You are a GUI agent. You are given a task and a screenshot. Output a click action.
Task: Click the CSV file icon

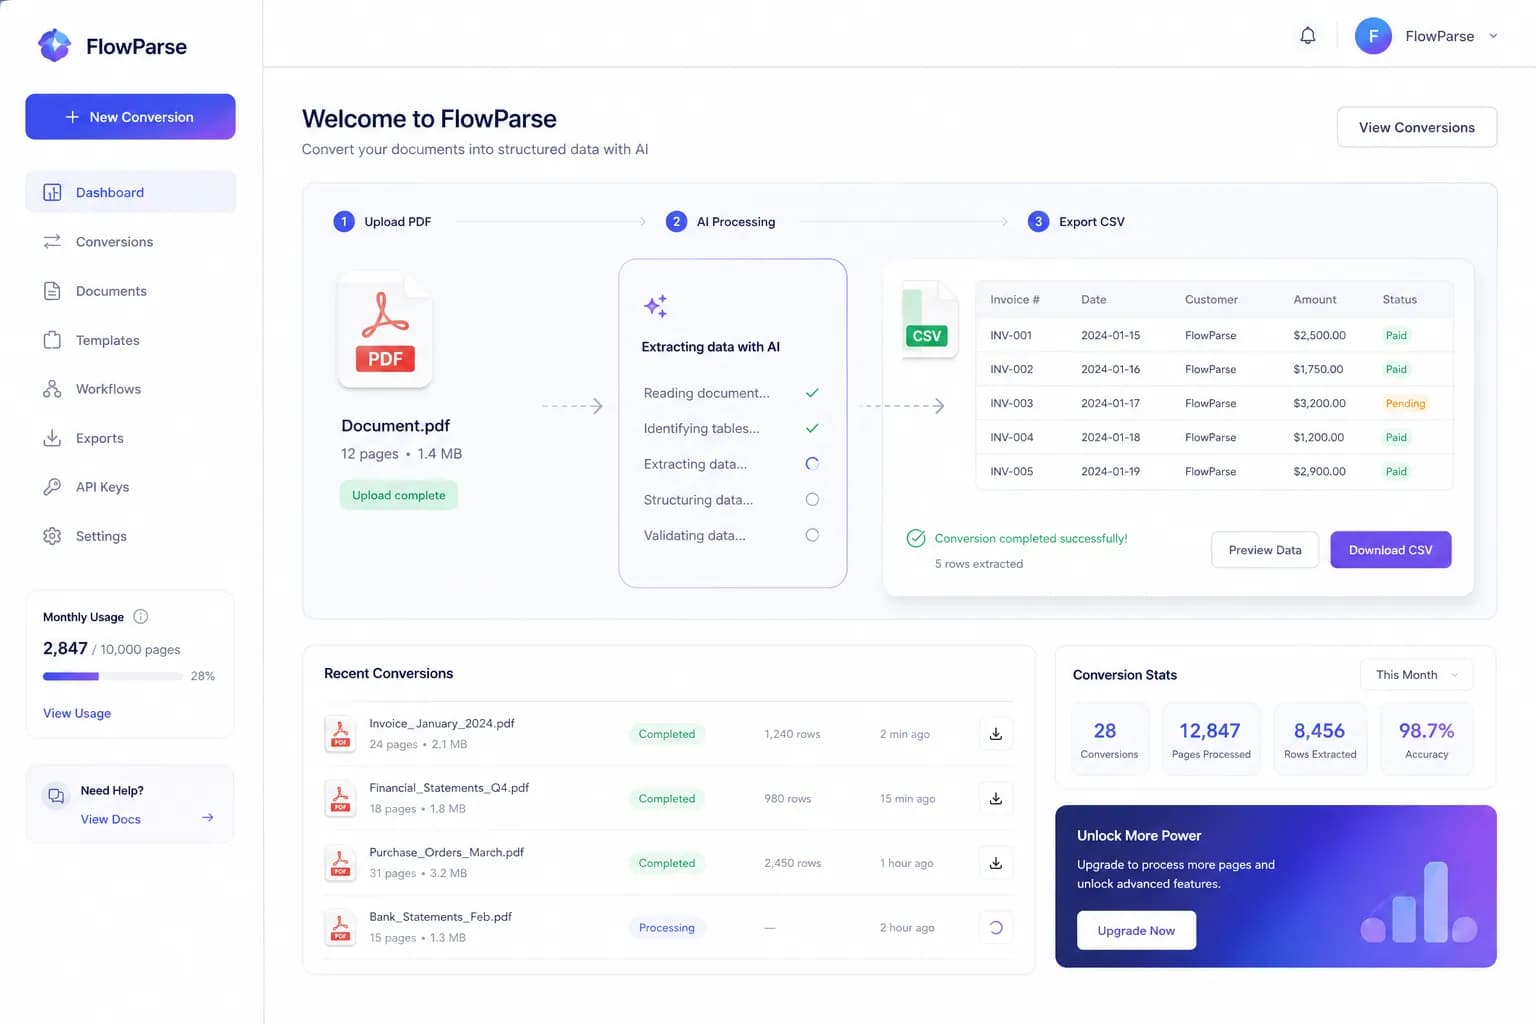click(930, 320)
